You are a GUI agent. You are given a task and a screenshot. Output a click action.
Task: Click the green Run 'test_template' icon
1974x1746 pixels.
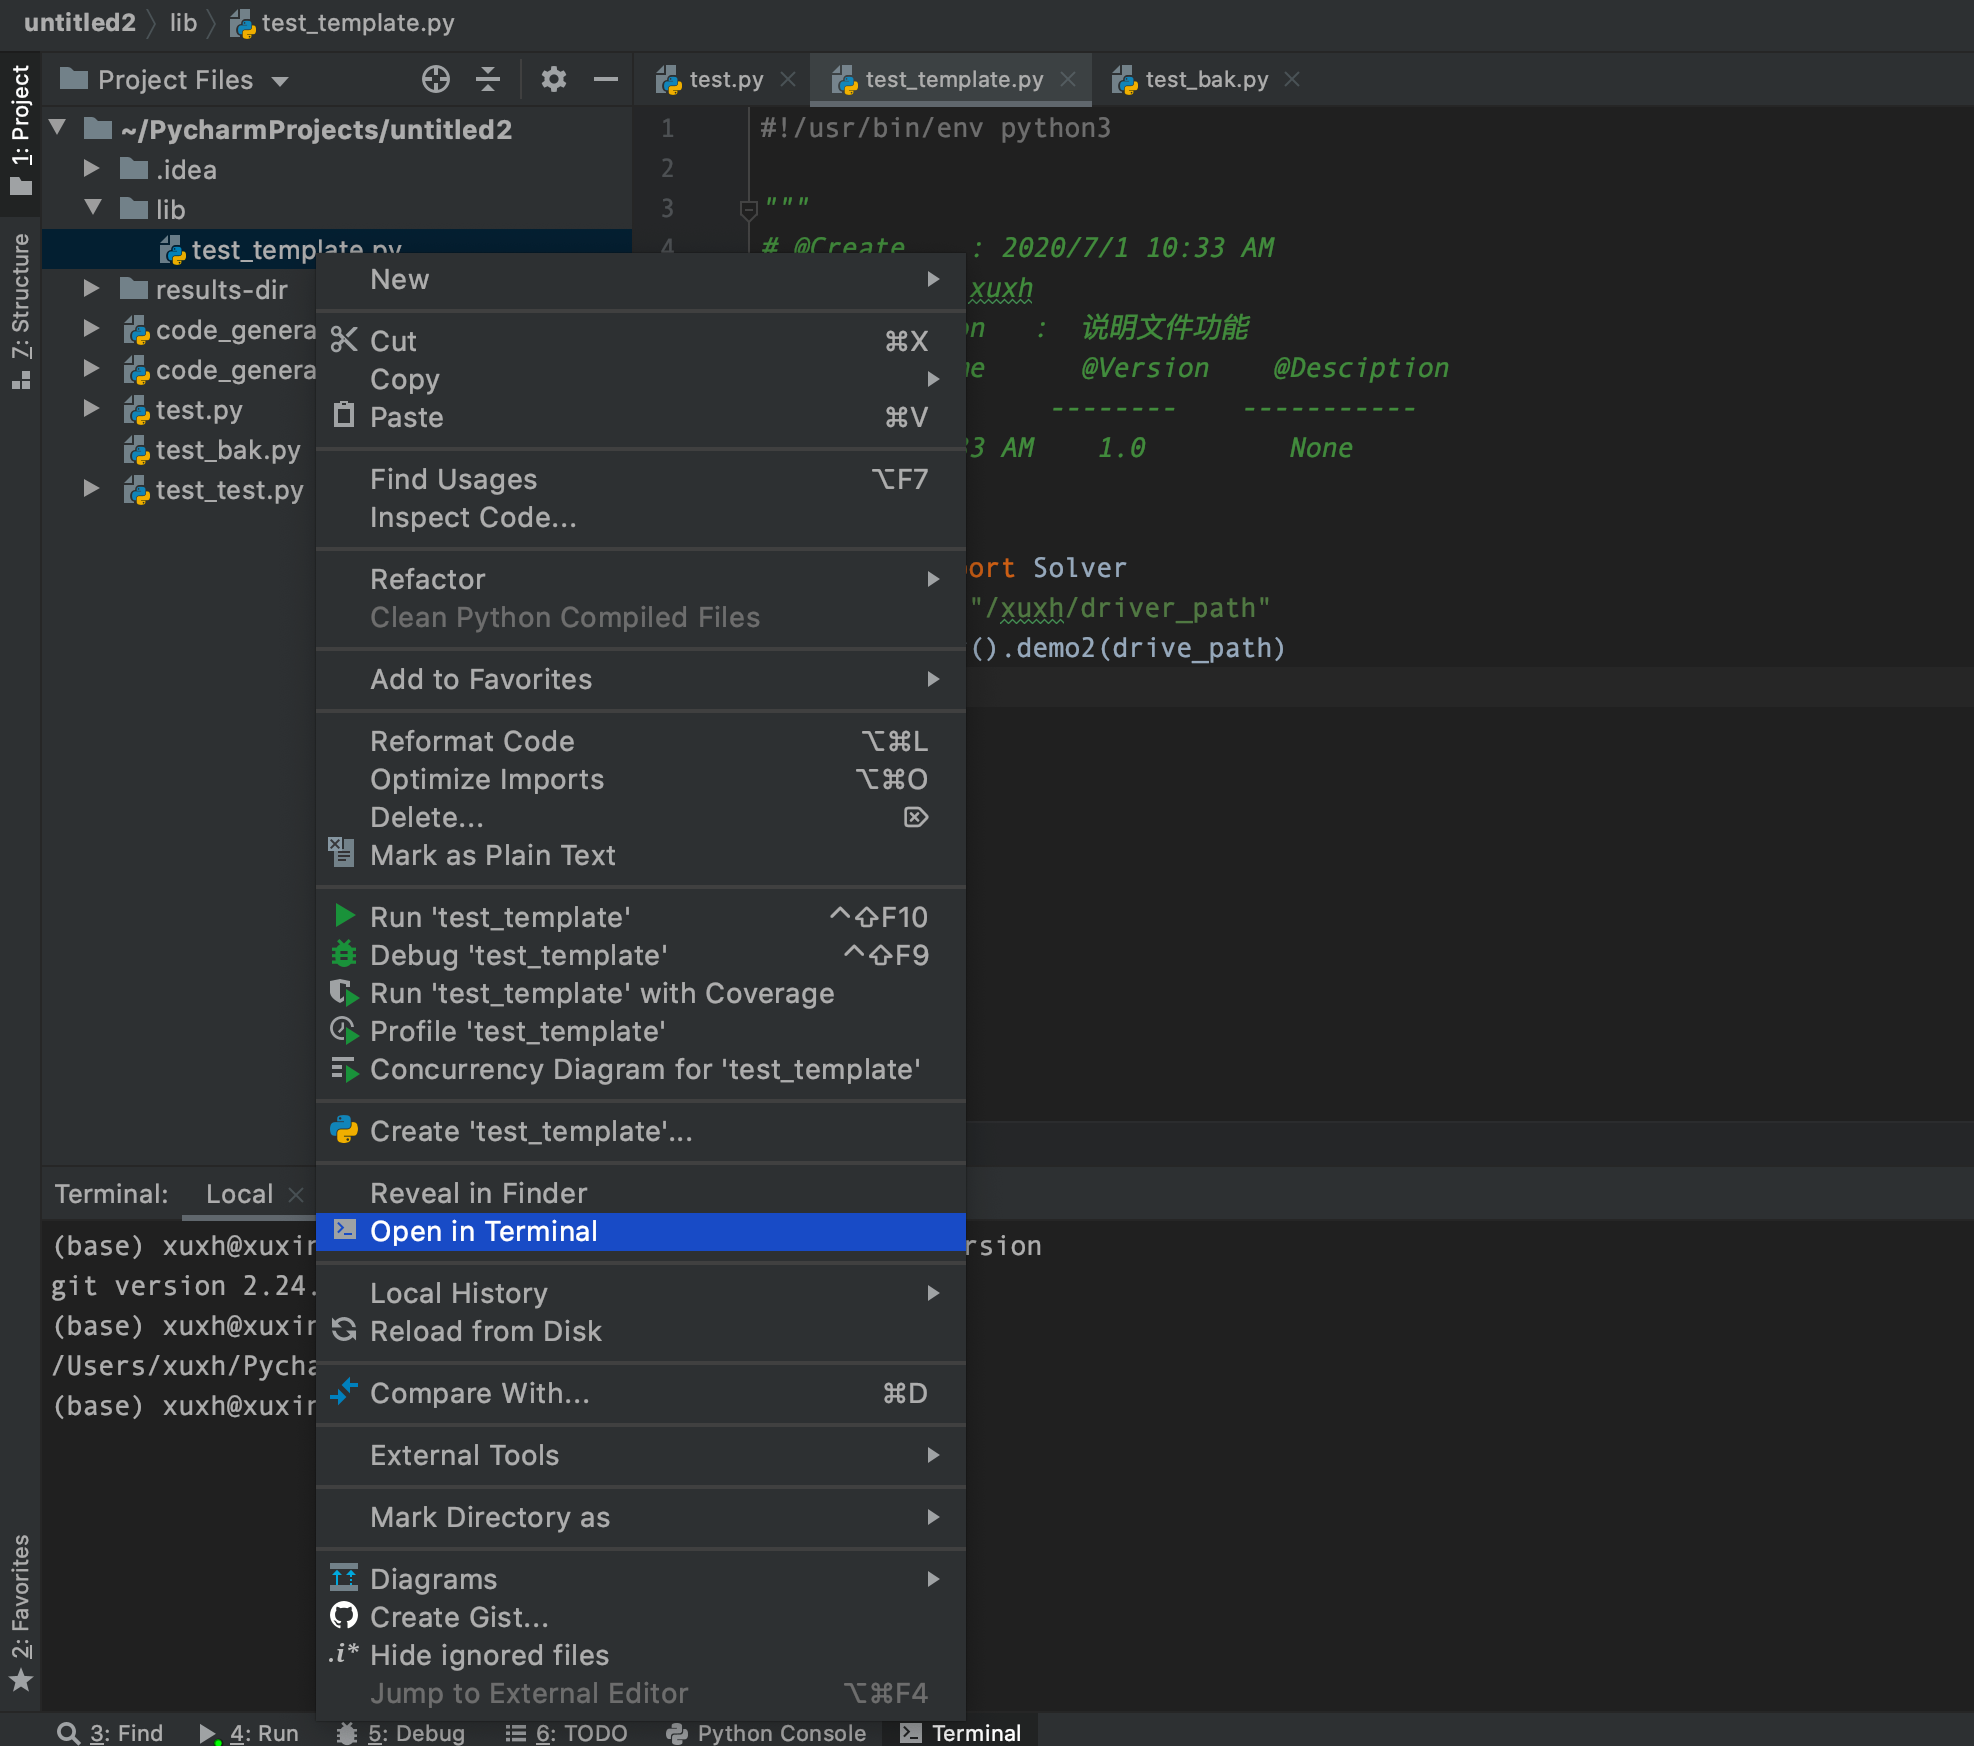point(344,916)
